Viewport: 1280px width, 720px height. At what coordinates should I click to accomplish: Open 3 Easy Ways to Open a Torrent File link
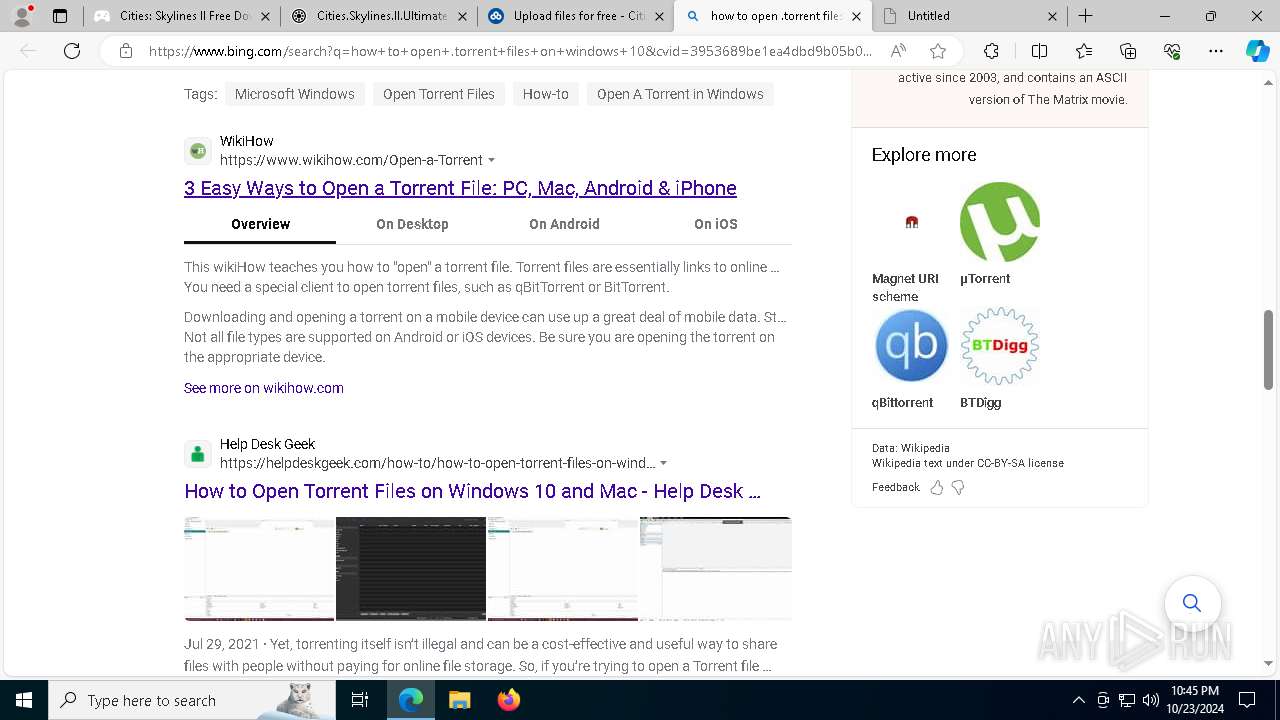(x=460, y=188)
